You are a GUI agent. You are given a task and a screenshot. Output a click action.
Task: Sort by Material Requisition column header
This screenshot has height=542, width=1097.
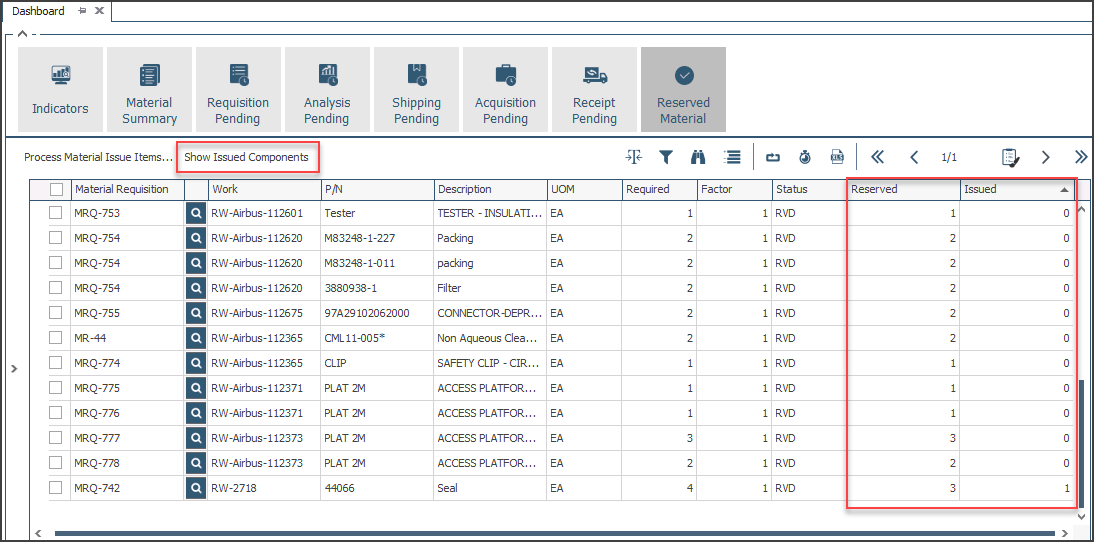[127, 189]
